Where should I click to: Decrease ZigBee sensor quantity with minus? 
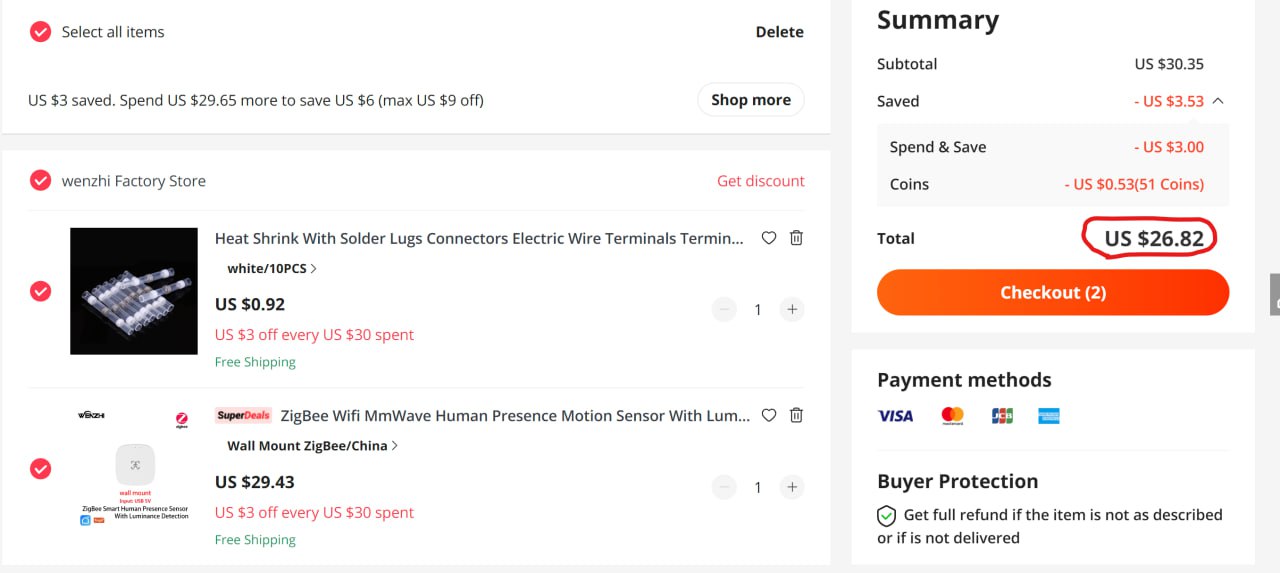(725, 487)
